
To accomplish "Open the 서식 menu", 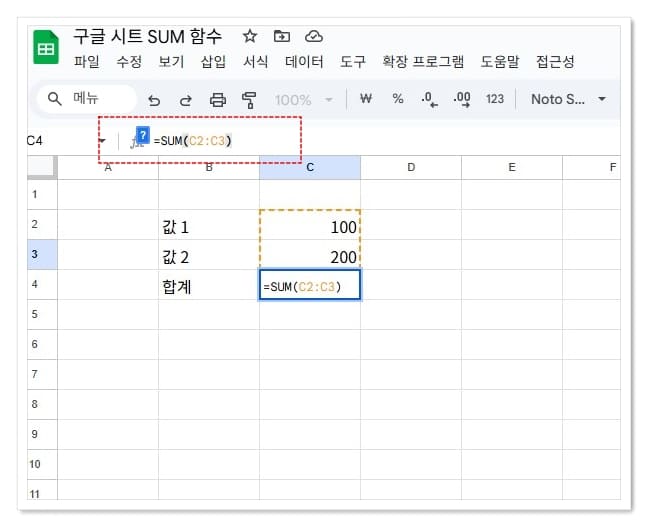I will pyautogui.click(x=255, y=62).
